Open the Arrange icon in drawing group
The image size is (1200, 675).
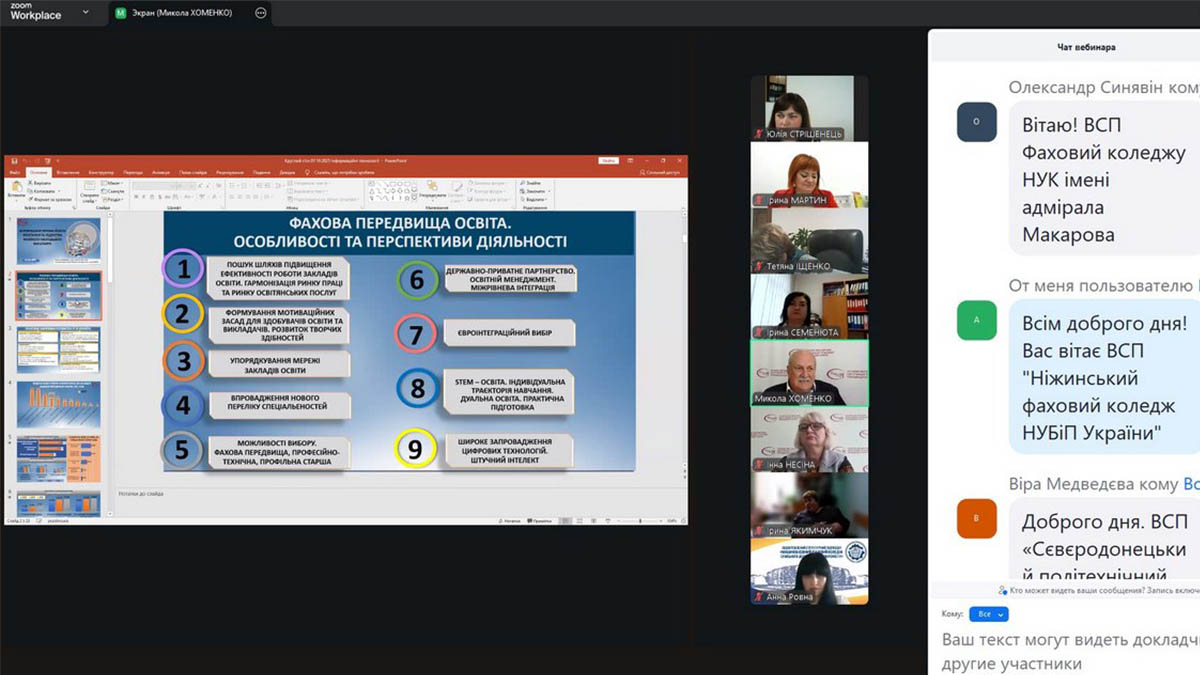coord(432,190)
